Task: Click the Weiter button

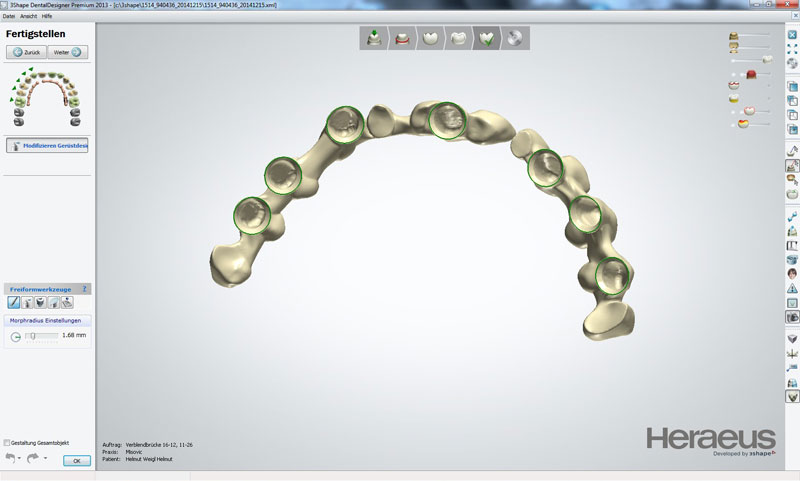Action: tap(68, 52)
